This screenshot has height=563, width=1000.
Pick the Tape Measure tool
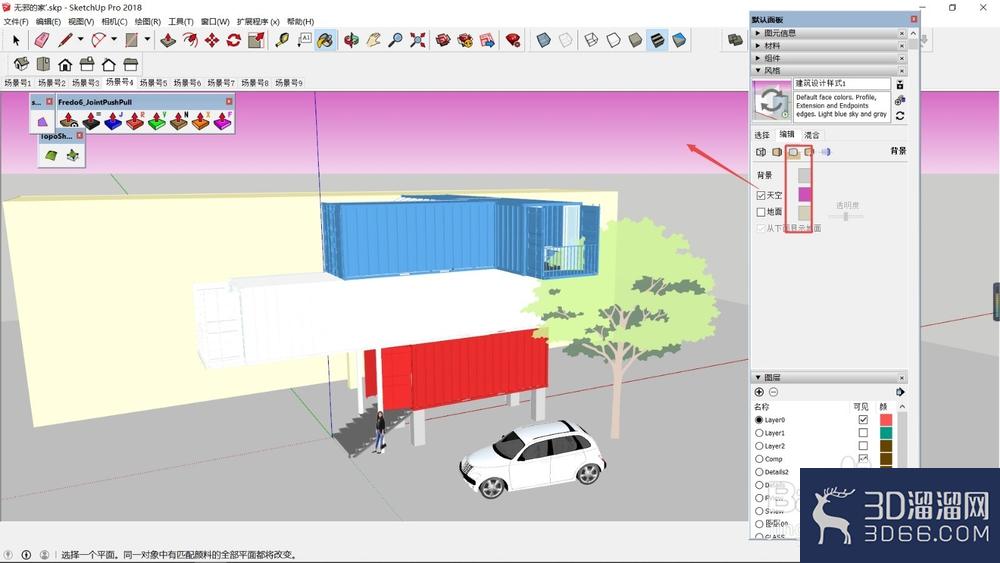click(x=281, y=40)
